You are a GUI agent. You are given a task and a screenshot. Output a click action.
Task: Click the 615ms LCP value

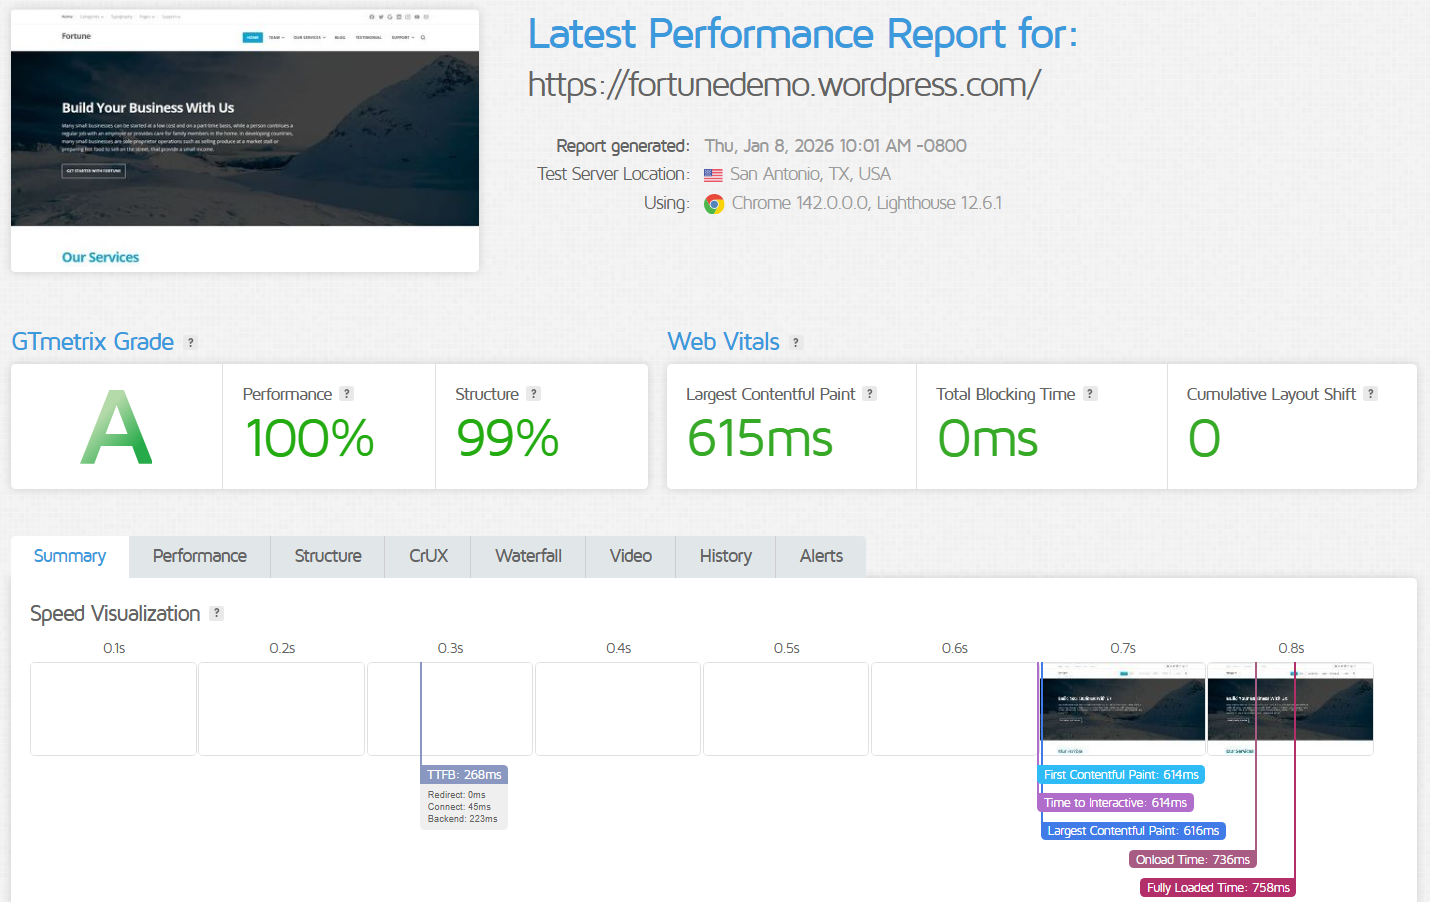tap(760, 439)
